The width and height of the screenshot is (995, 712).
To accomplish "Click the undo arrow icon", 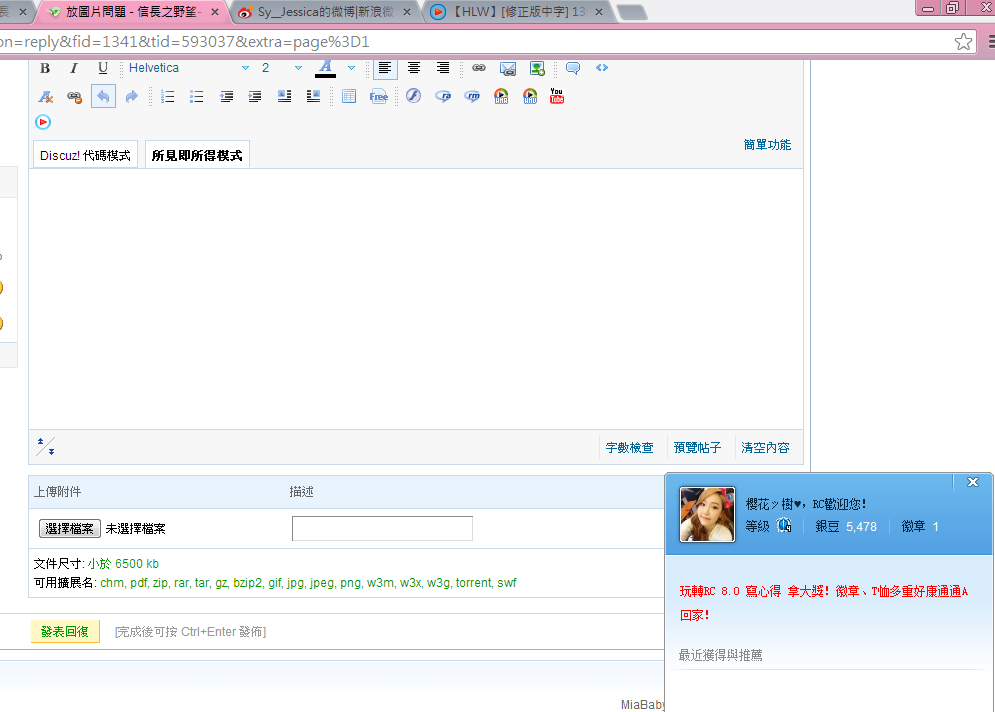I will point(103,96).
